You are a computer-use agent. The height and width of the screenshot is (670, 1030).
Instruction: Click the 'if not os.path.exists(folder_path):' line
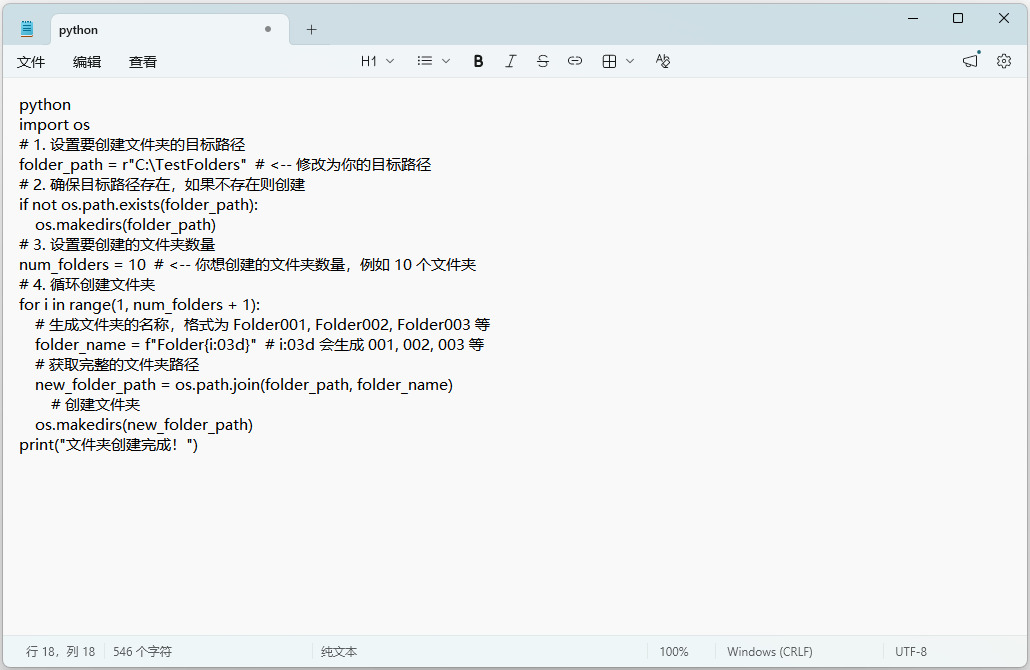(x=139, y=205)
